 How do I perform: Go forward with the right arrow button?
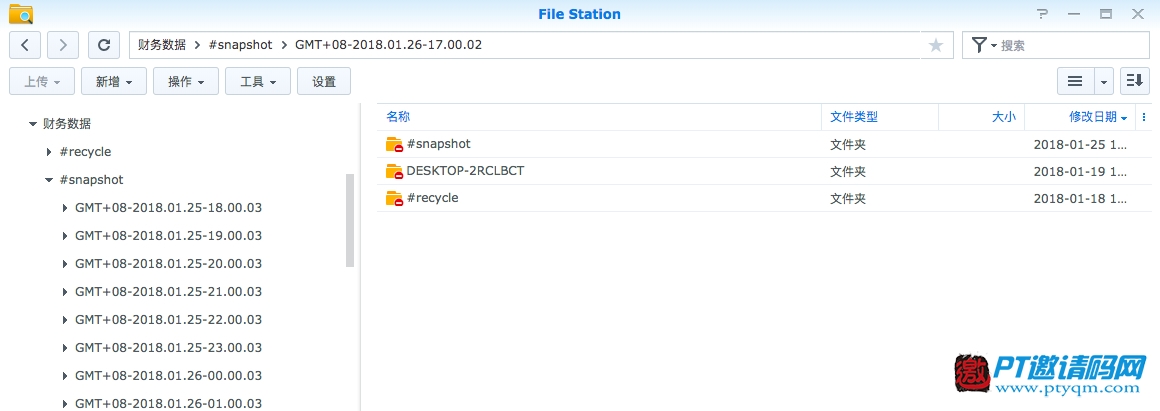(x=63, y=45)
